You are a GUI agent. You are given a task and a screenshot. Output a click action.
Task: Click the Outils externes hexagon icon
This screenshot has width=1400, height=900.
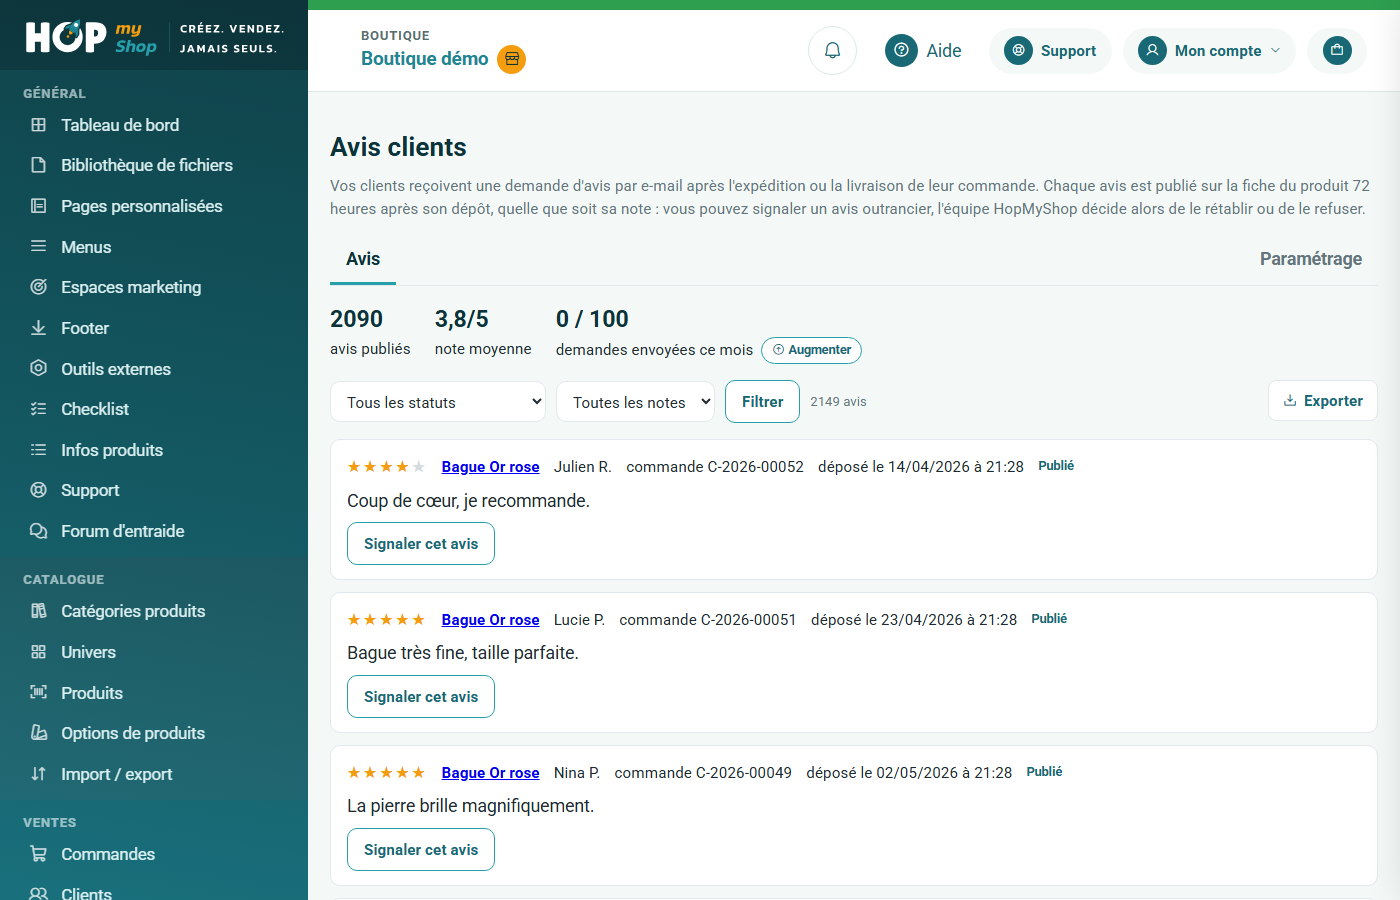(x=38, y=368)
